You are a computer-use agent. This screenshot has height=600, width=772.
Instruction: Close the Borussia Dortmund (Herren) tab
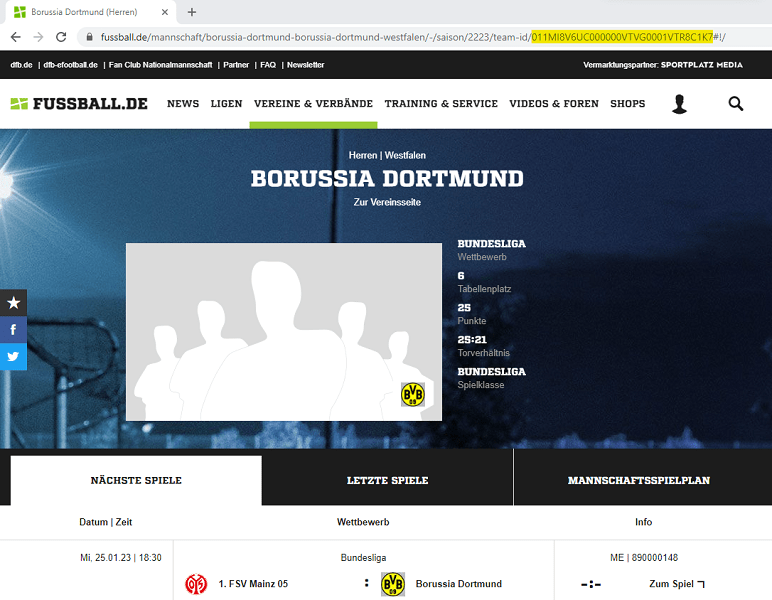pyautogui.click(x=165, y=12)
